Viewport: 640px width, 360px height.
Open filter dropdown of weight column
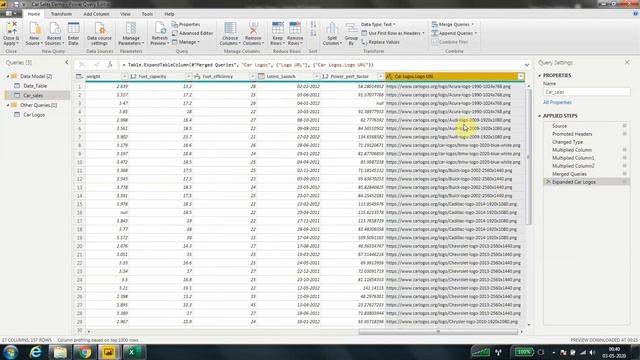[124, 76]
